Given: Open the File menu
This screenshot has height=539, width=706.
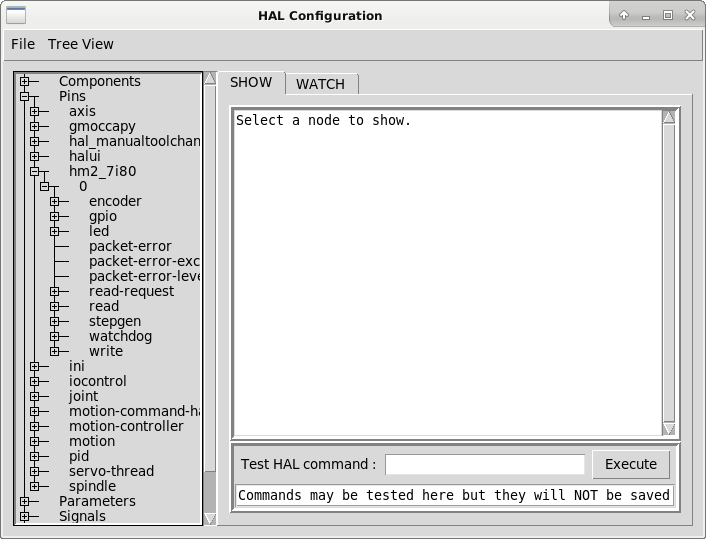Looking at the screenshot, I should [23, 44].
